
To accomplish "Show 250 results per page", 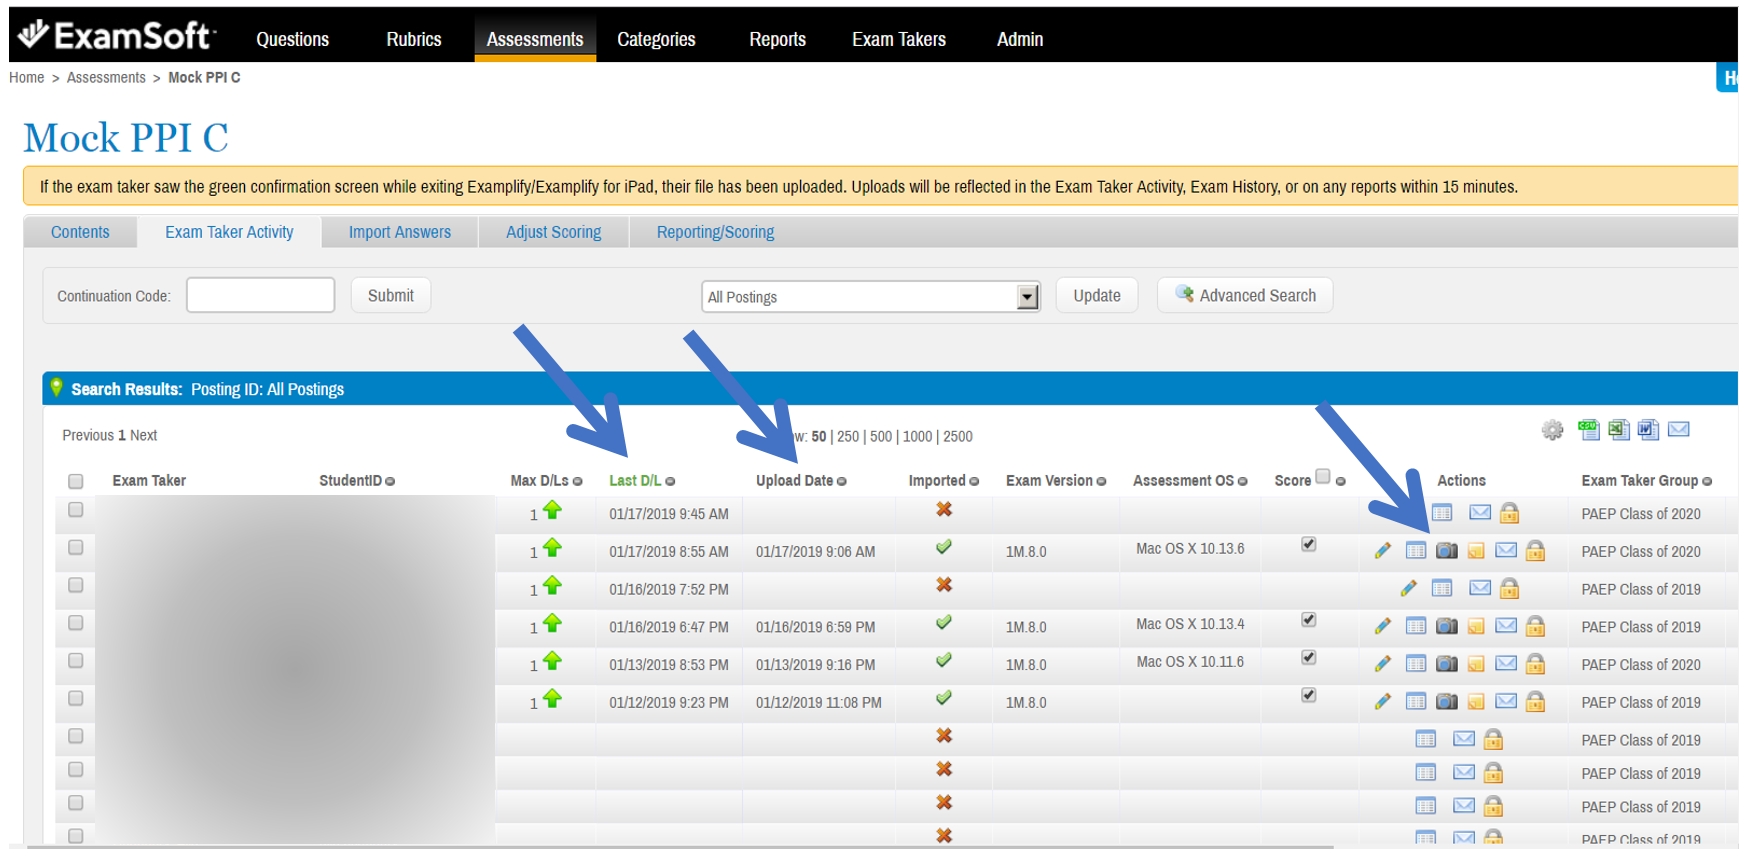I will tap(848, 437).
